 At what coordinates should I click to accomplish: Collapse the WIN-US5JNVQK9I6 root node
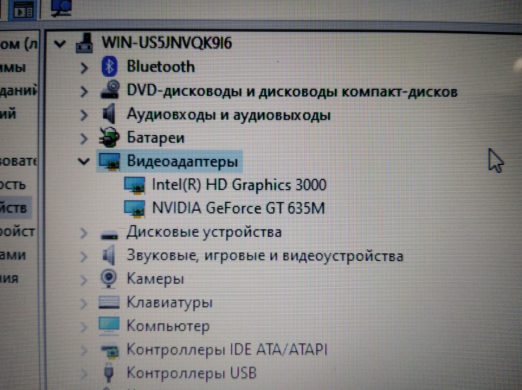click(x=60, y=44)
